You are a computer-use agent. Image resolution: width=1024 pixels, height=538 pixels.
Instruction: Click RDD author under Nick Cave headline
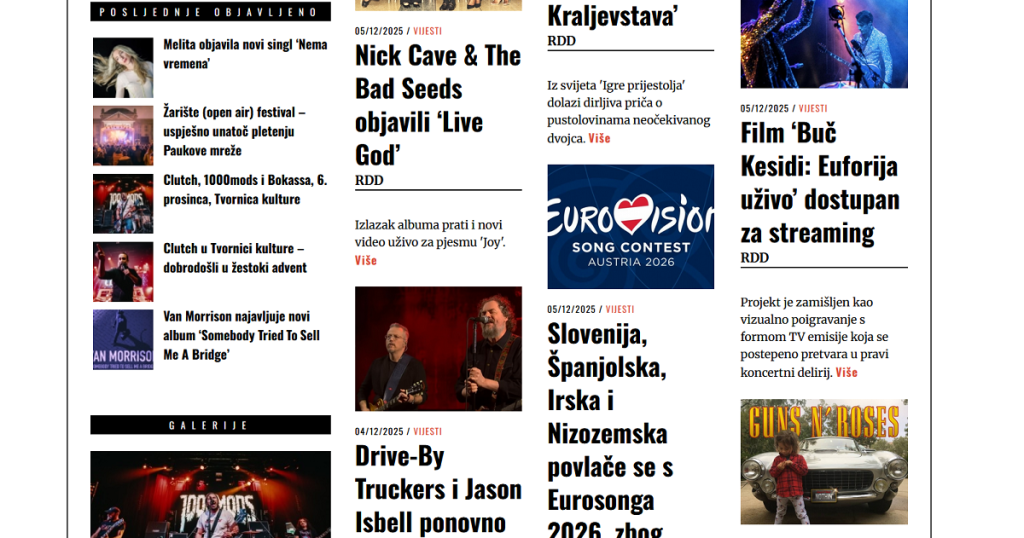click(x=369, y=180)
